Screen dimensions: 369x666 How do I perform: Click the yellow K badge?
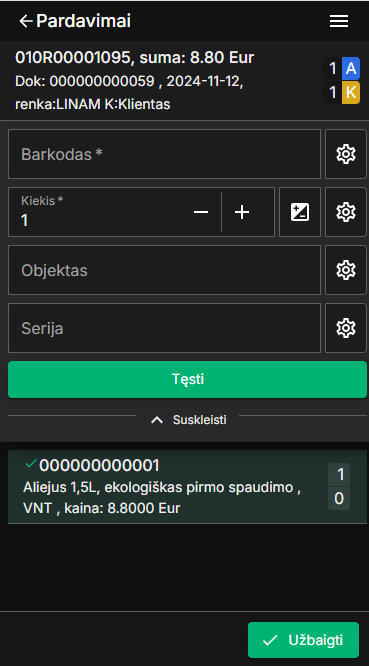351,93
